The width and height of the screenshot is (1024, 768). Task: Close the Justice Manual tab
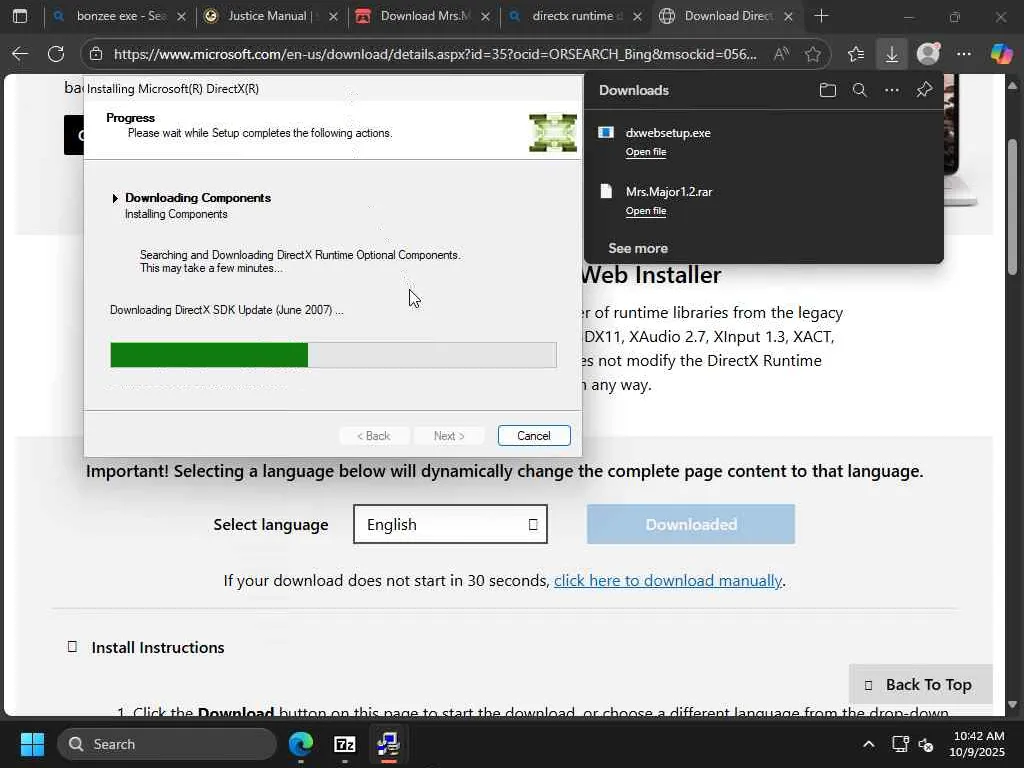[x=333, y=16]
